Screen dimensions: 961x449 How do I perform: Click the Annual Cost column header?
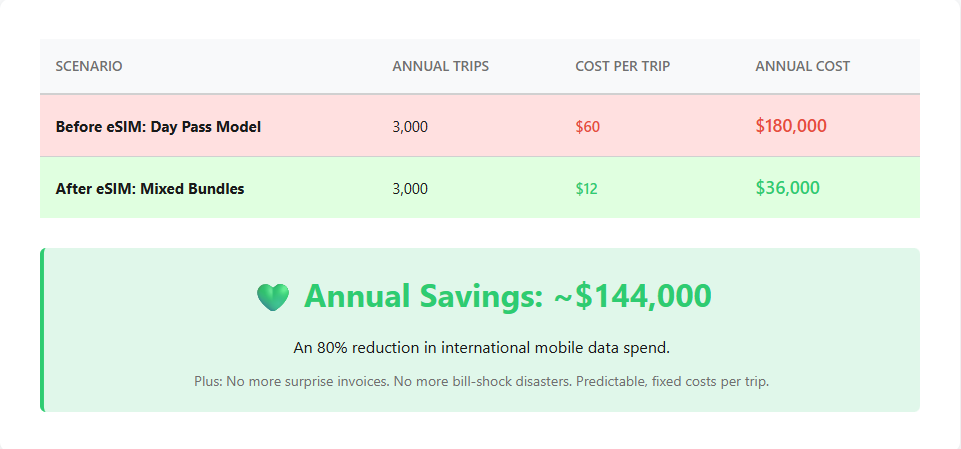pyautogui.click(x=802, y=66)
